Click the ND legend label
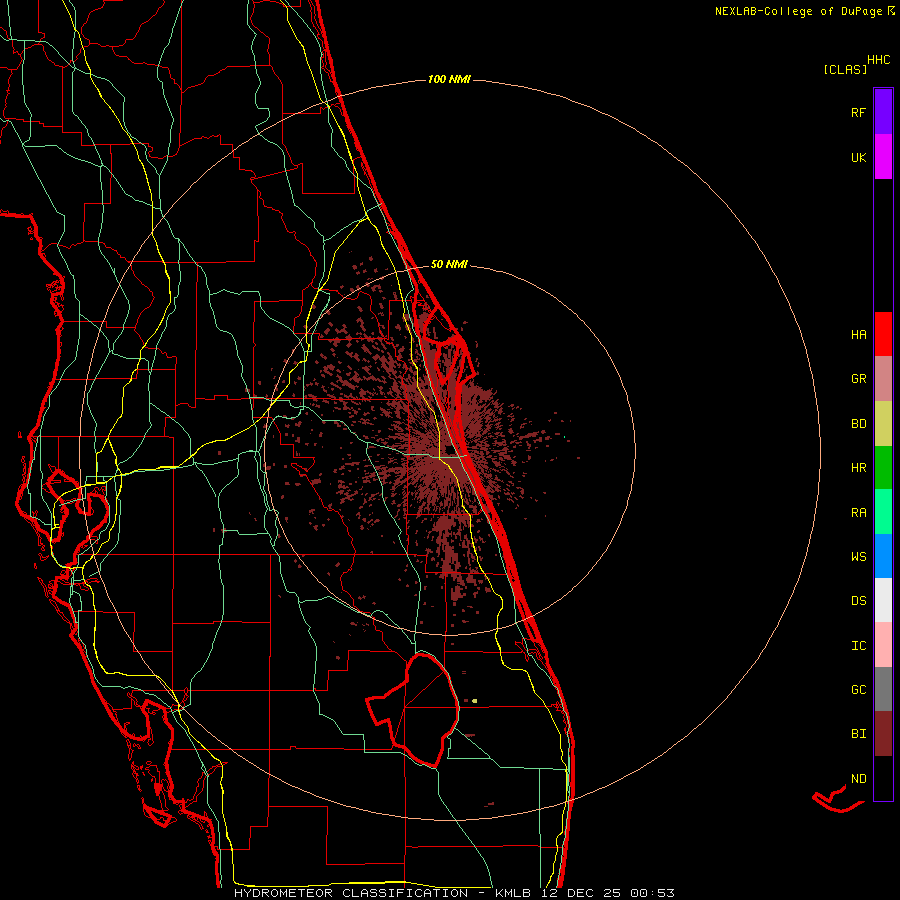Image resolution: width=900 pixels, height=900 pixels. (x=858, y=779)
